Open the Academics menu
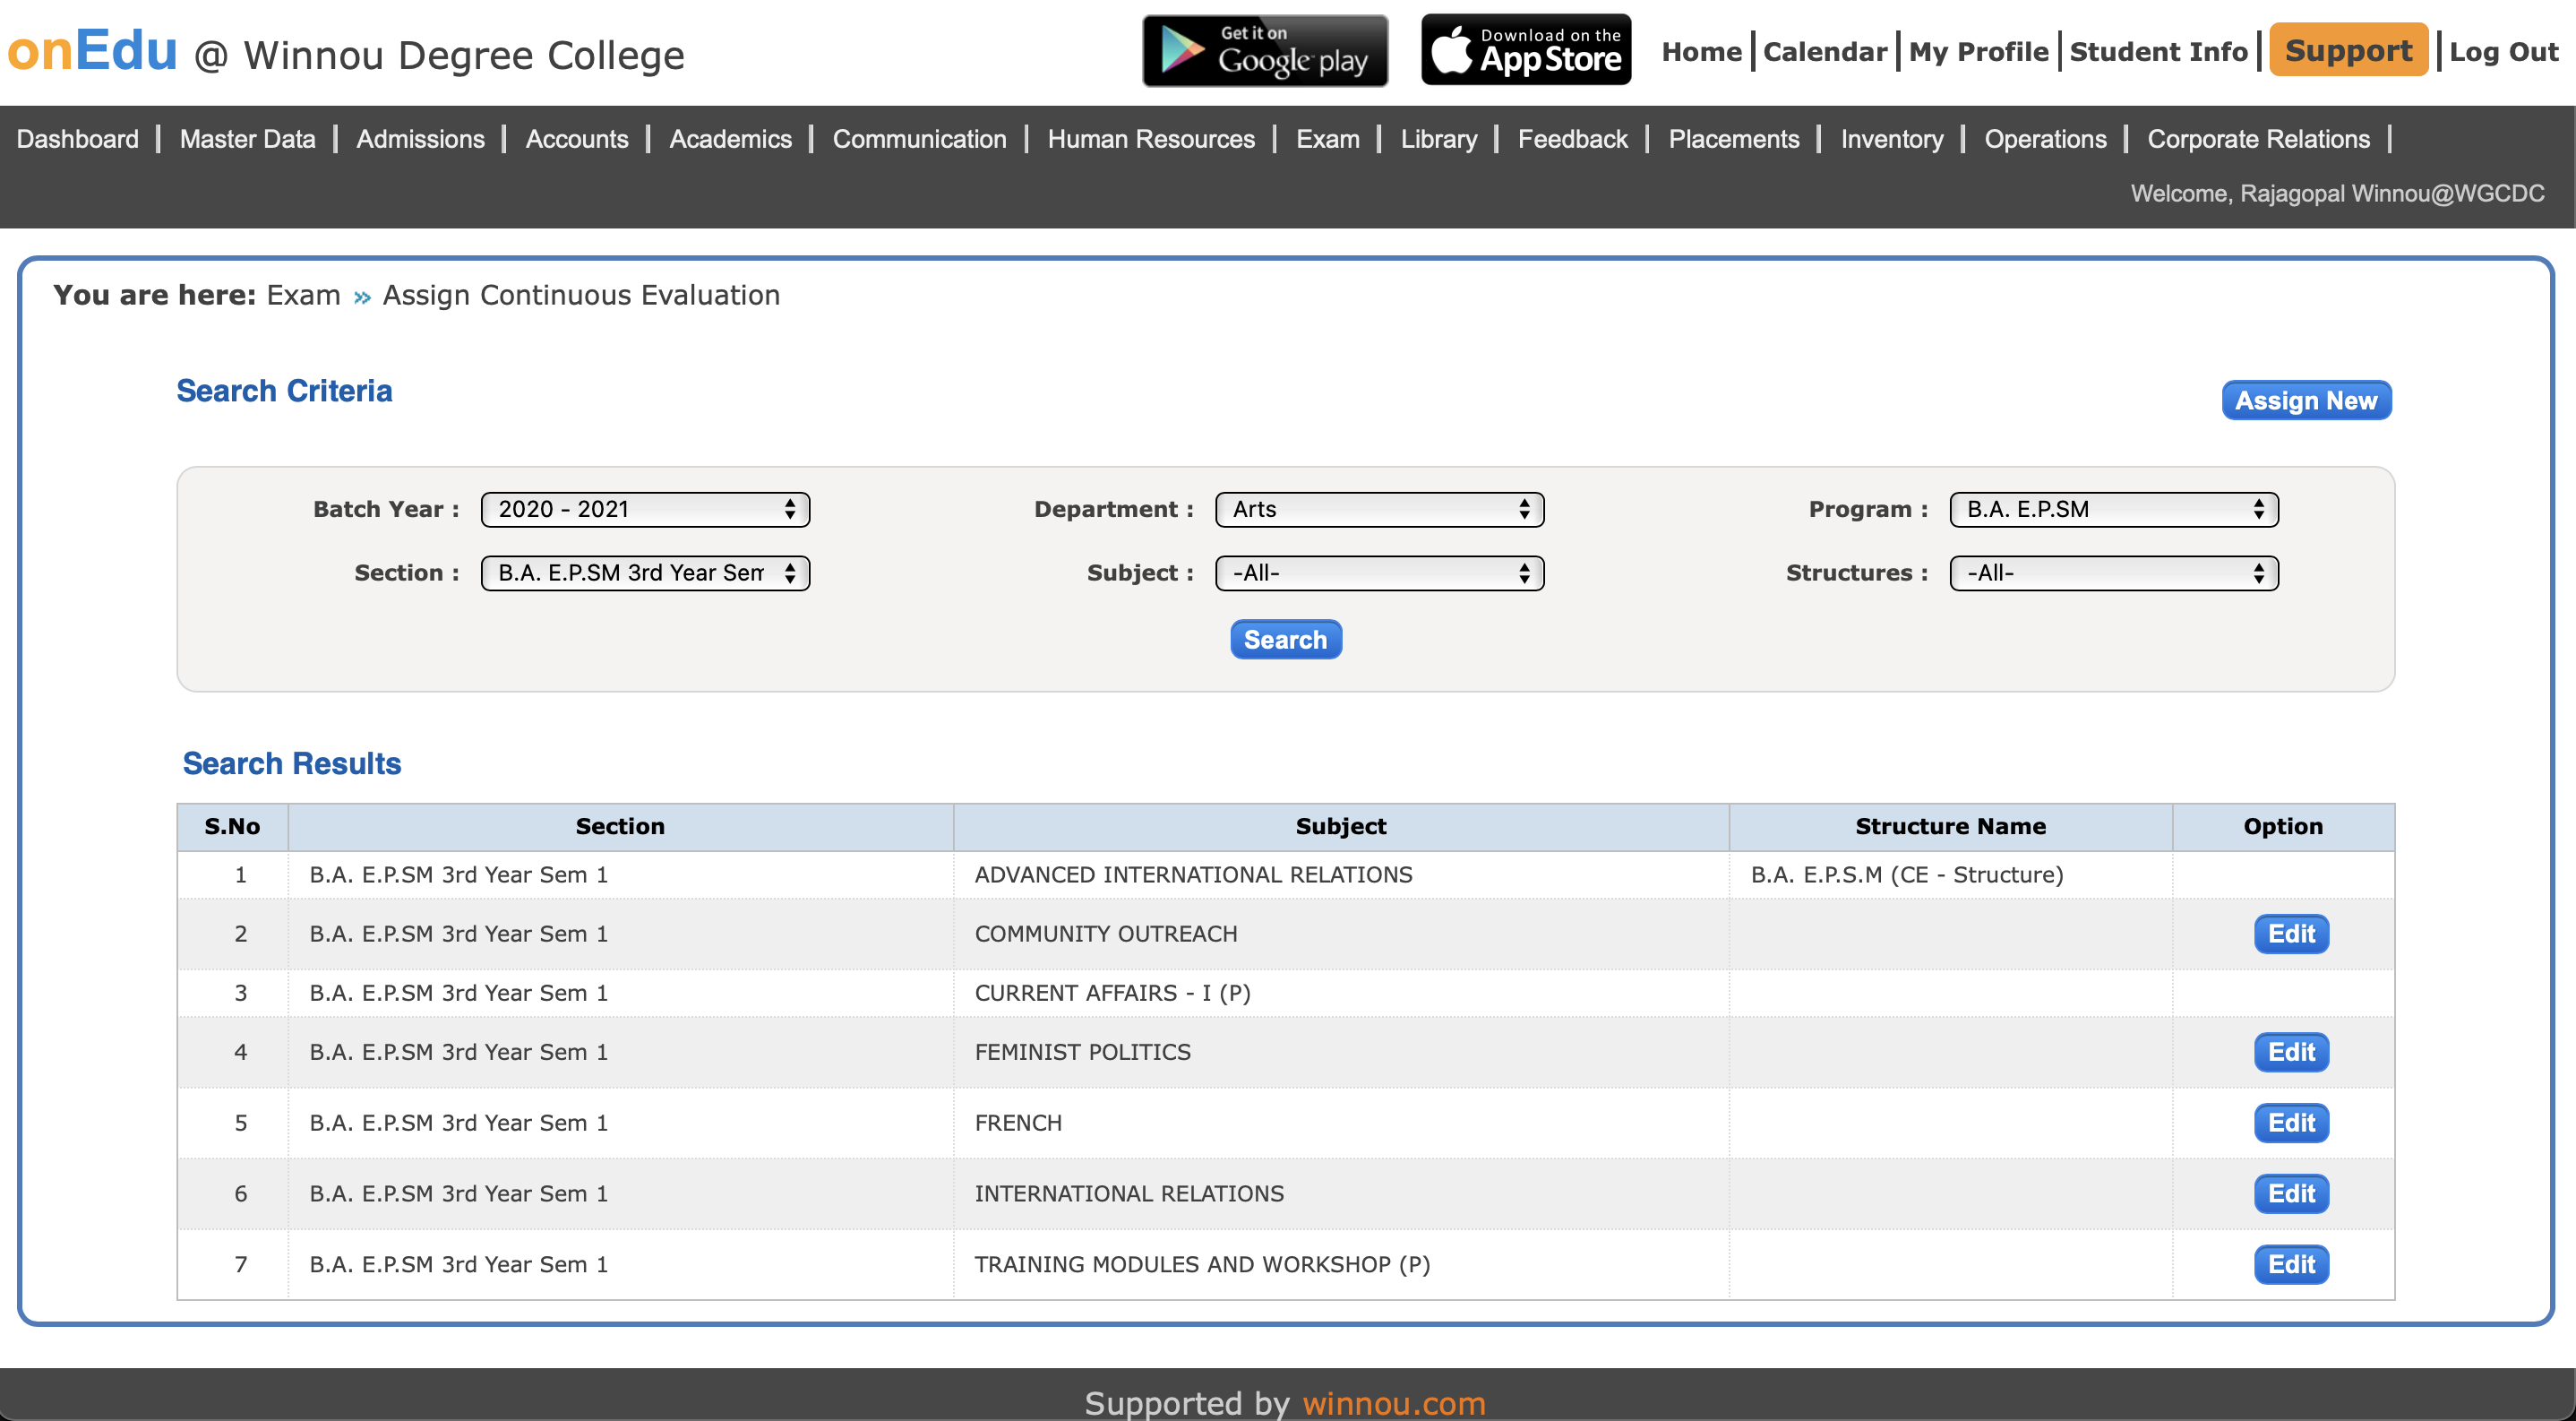2576x1421 pixels. tap(730, 139)
